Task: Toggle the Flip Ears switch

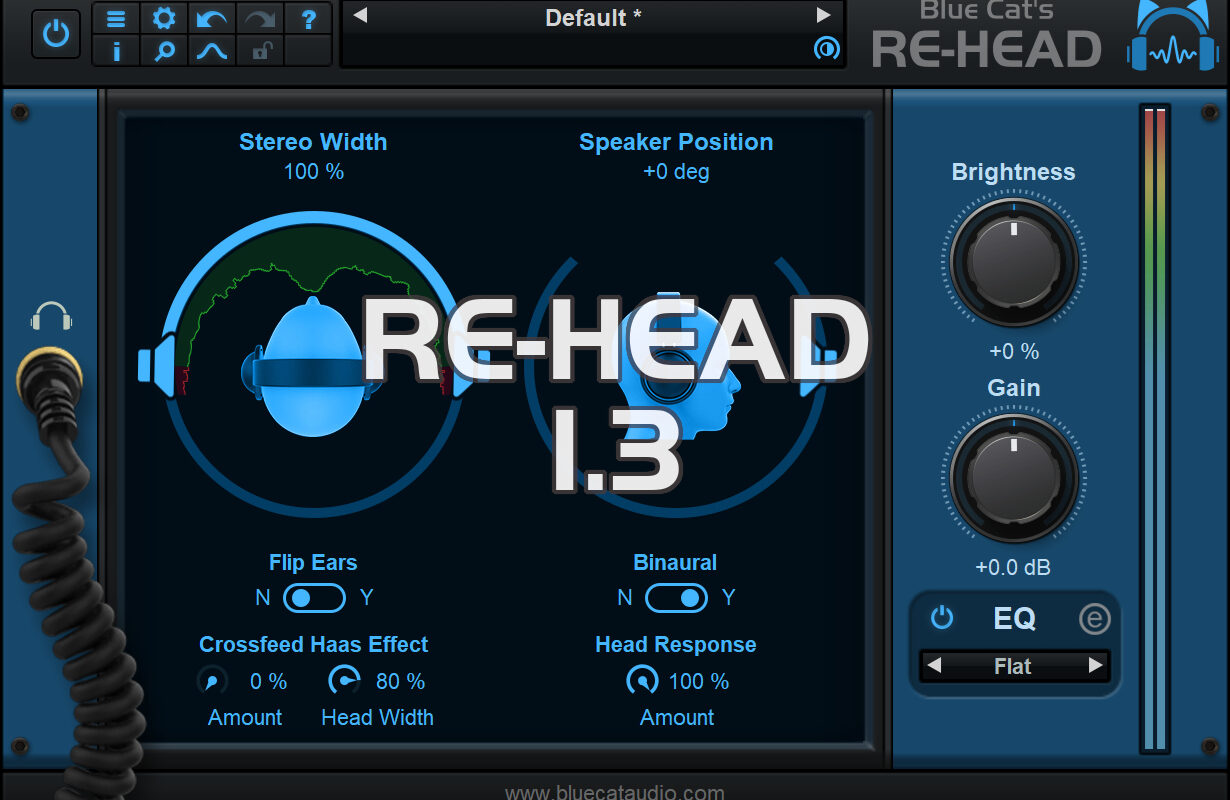Action: [314, 598]
